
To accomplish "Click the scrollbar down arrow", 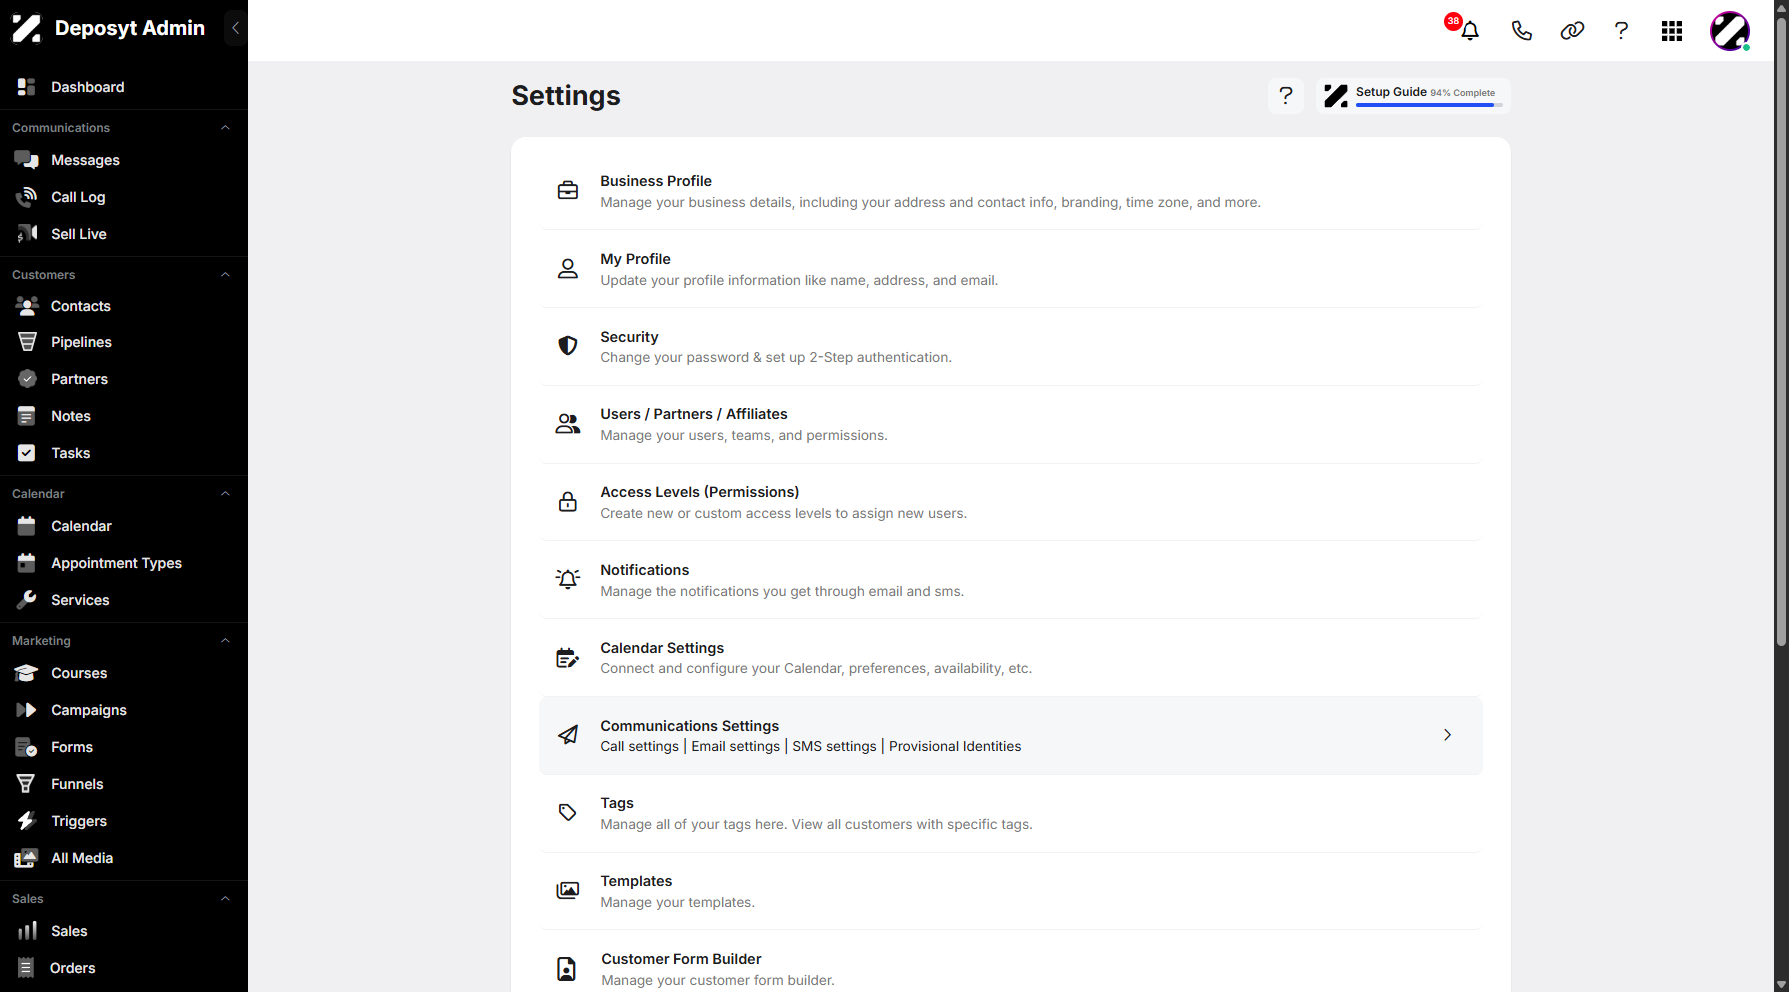I will click(1781, 984).
